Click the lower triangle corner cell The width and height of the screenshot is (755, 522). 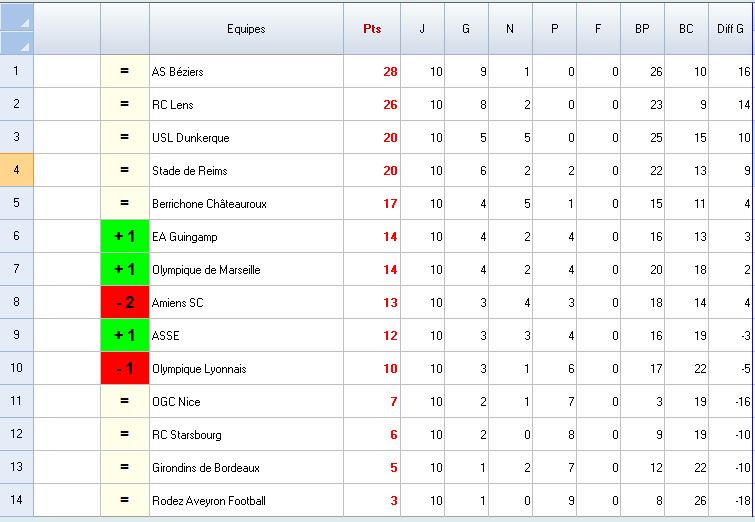point(17,42)
